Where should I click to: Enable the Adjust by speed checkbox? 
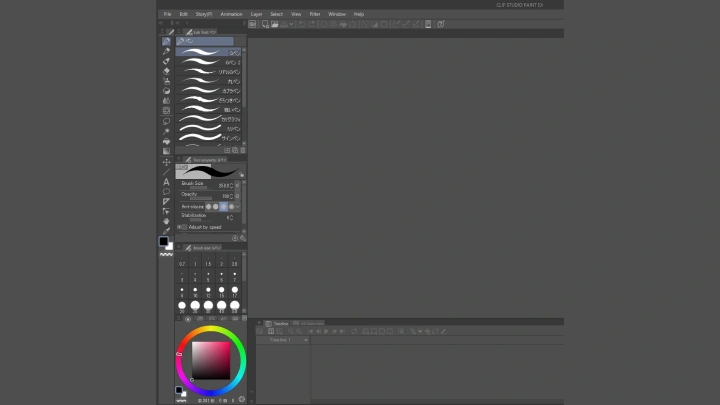click(x=185, y=227)
